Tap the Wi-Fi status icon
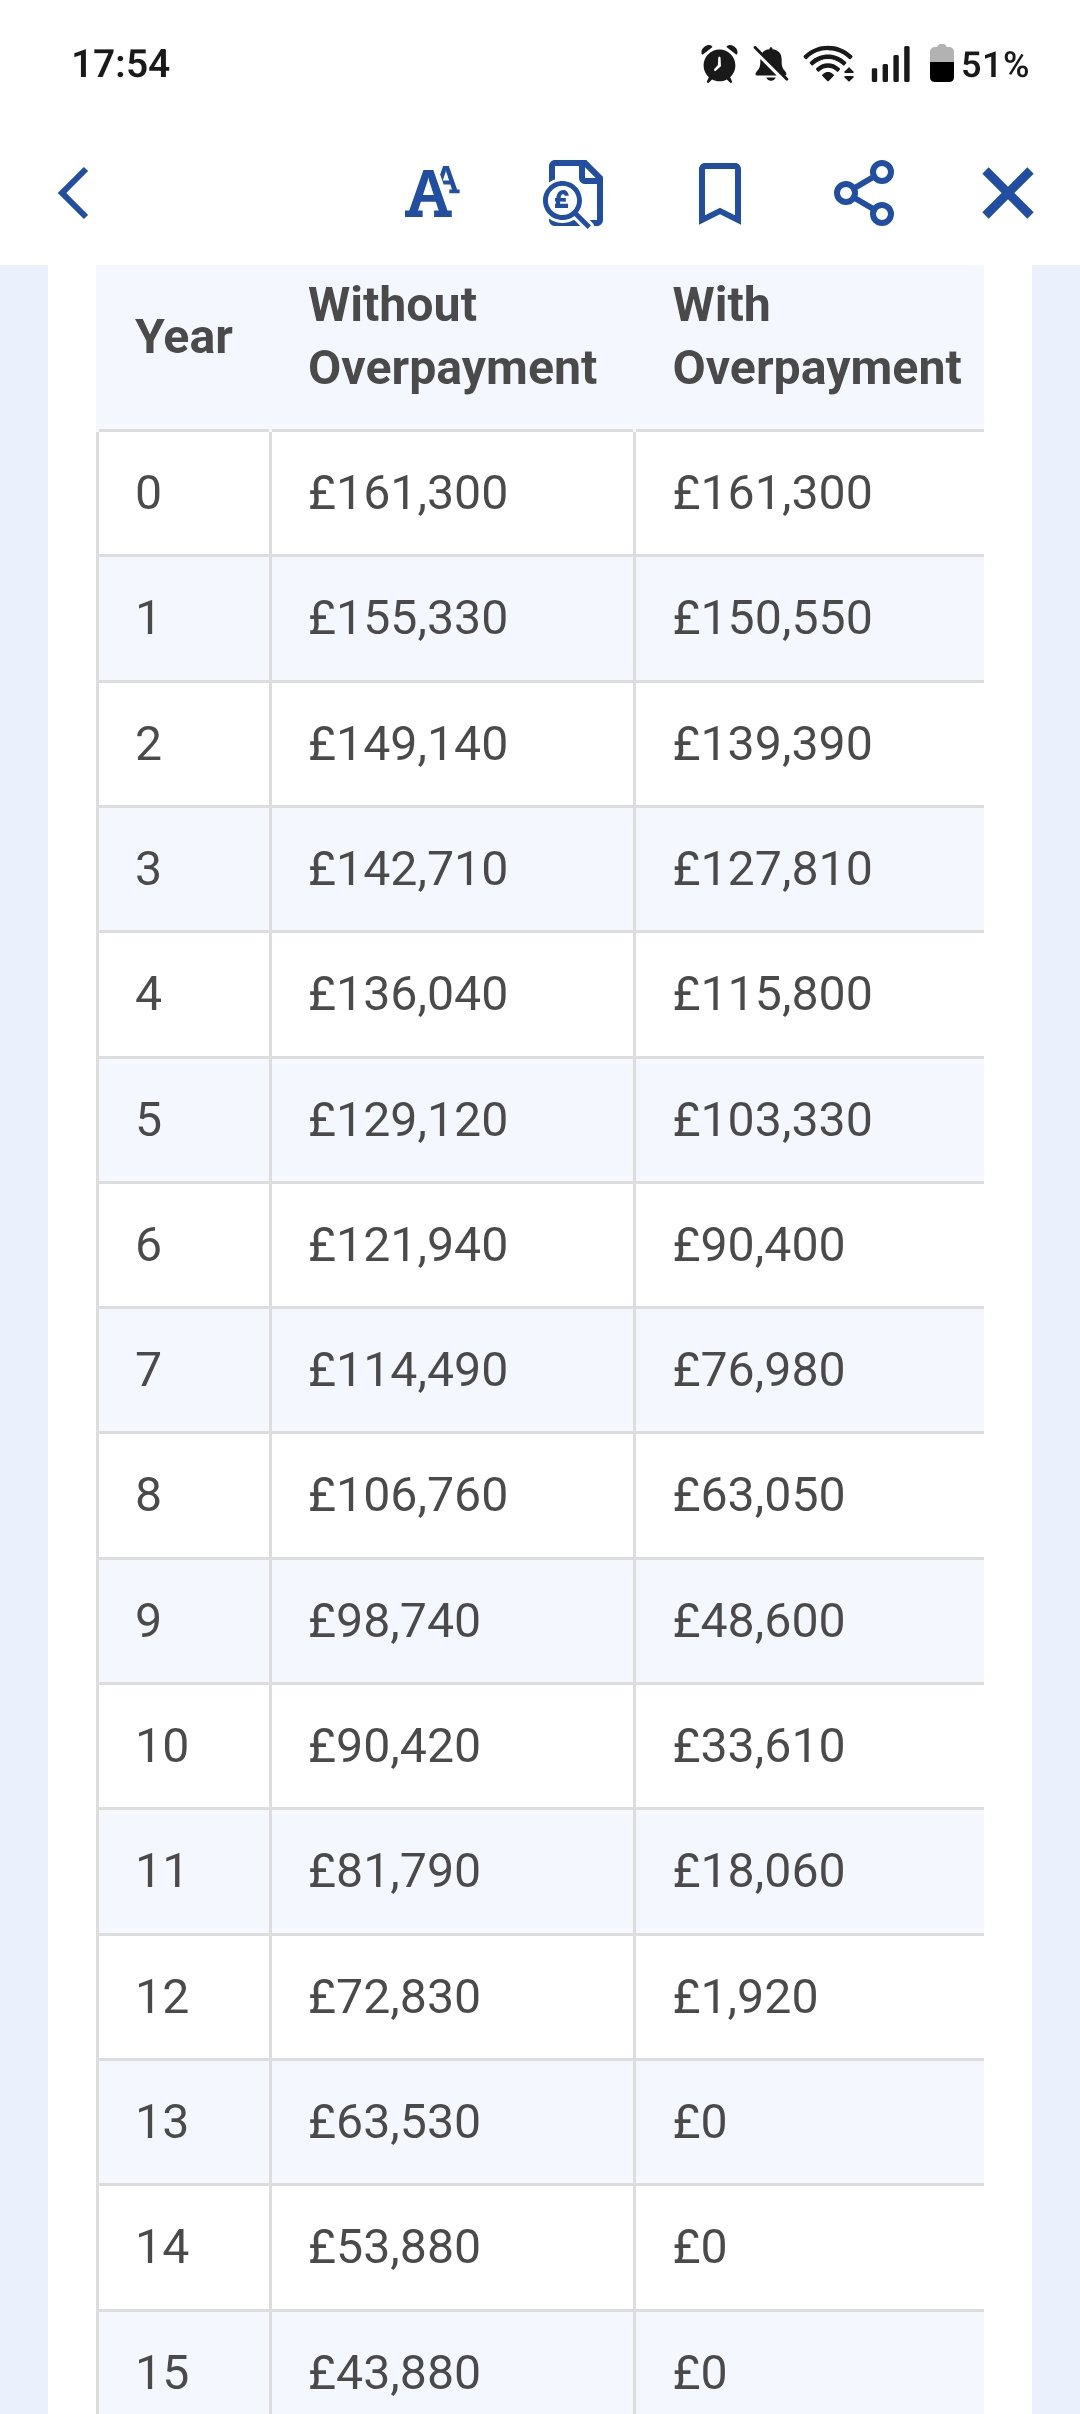The width and height of the screenshot is (1080, 2414). tap(829, 65)
